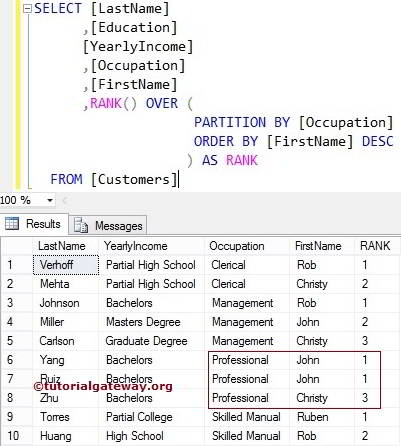Screen dimensions: 401x446
Task: Switch to the Results tab
Action: 34,224
